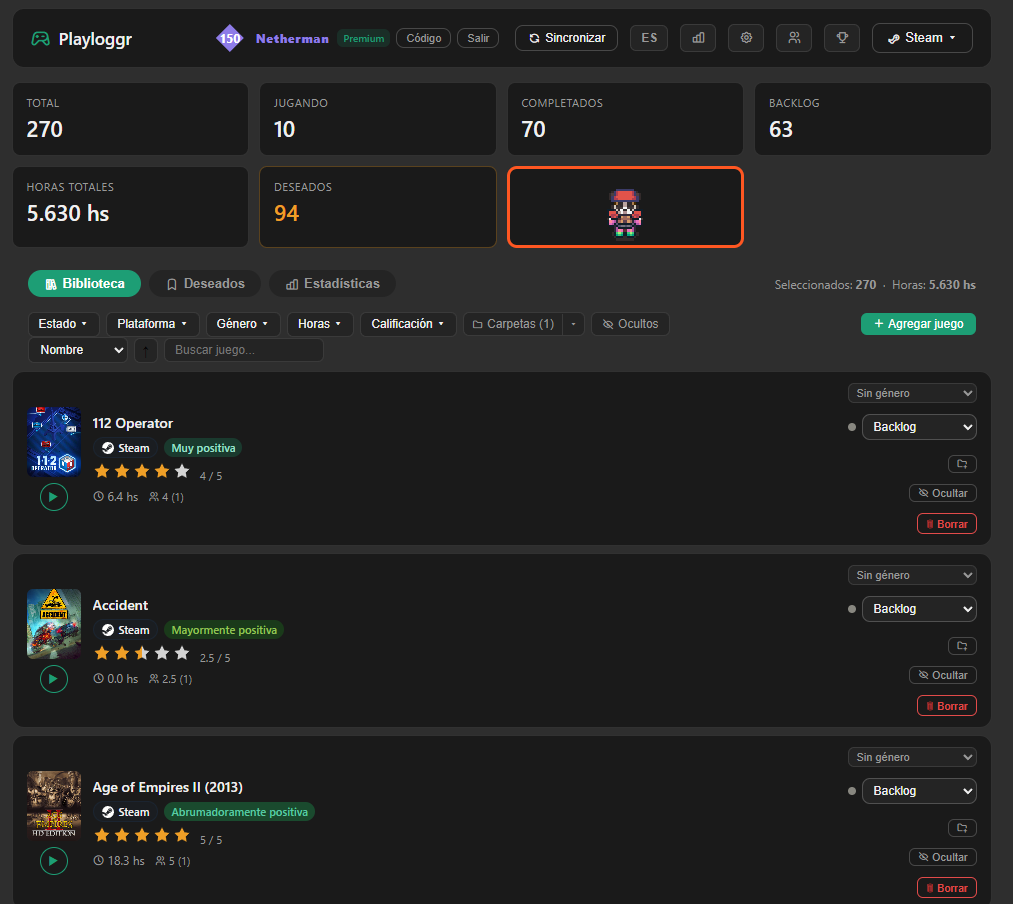Open the Plataforma filter dropdown

(152, 324)
